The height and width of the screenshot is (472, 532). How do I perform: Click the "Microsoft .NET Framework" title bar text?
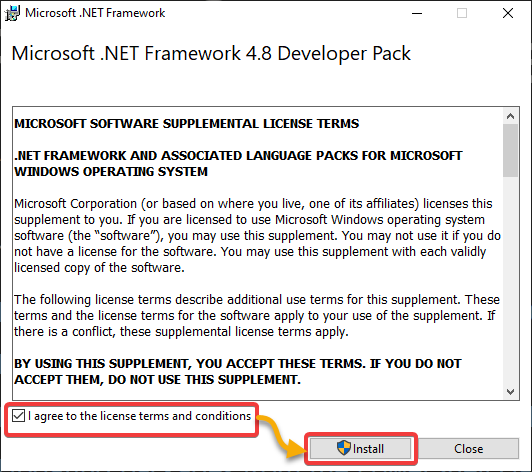(x=95, y=13)
